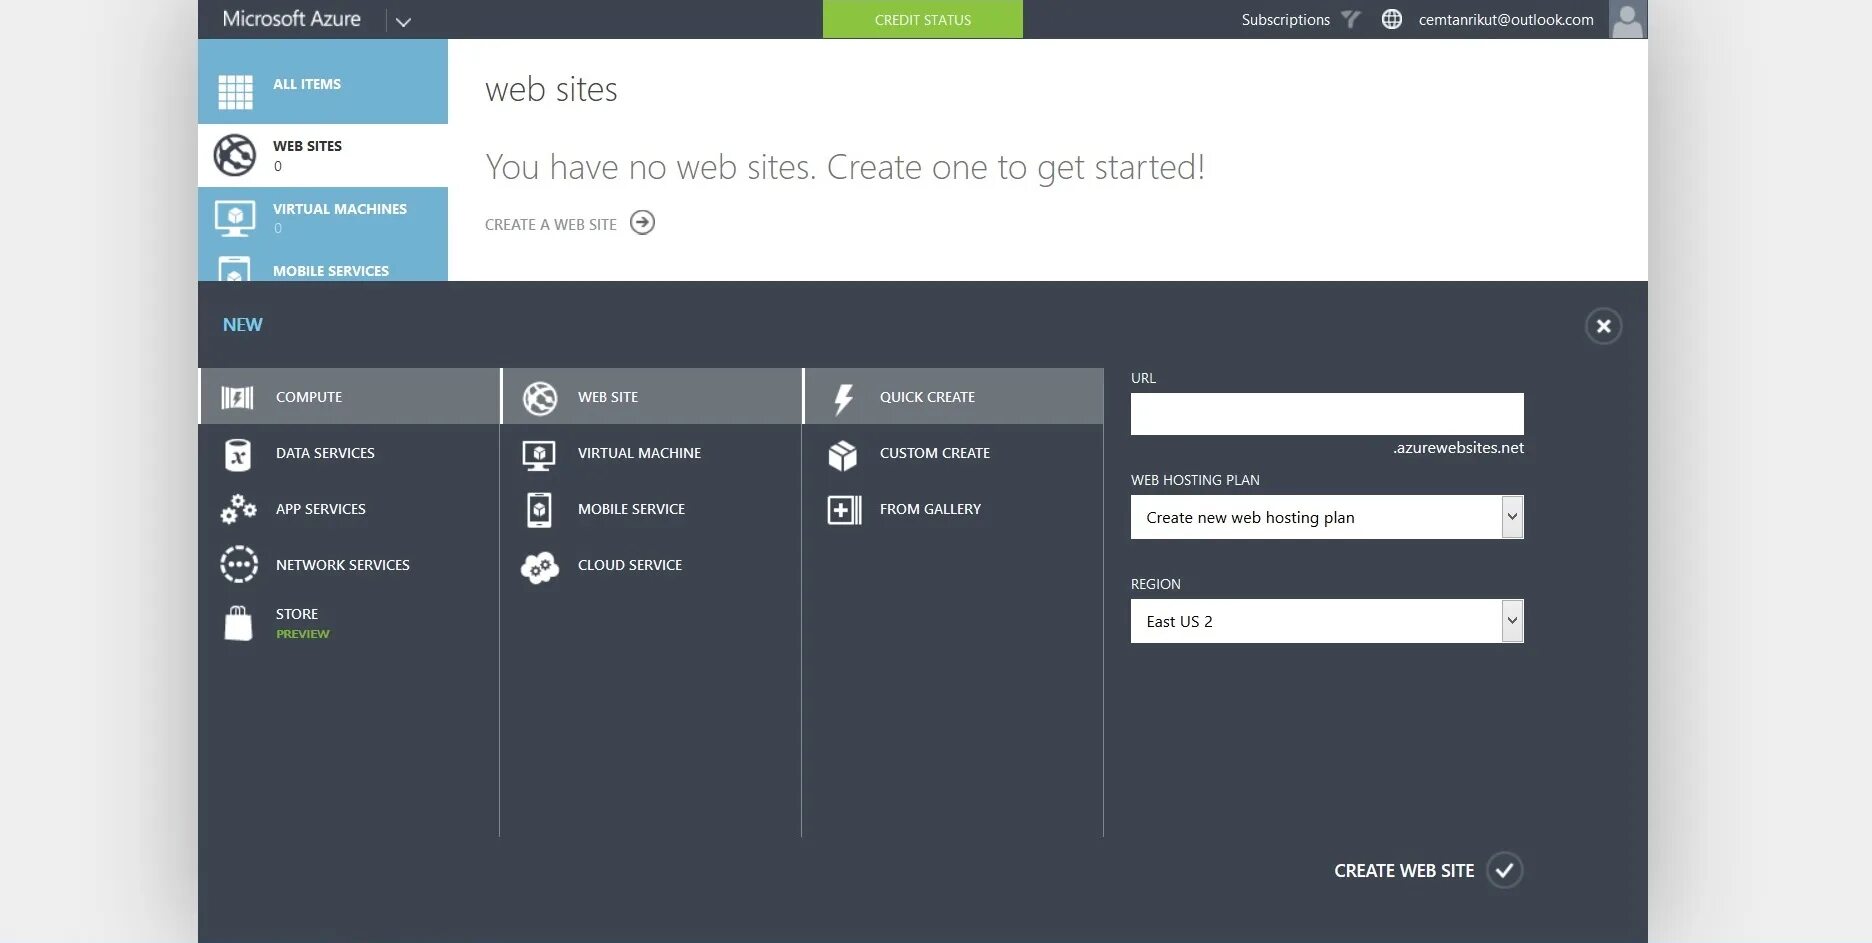The height and width of the screenshot is (943, 1872).
Task: Select the All Items sidebar label
Action: pyautogui.click(x=307, y=84)
